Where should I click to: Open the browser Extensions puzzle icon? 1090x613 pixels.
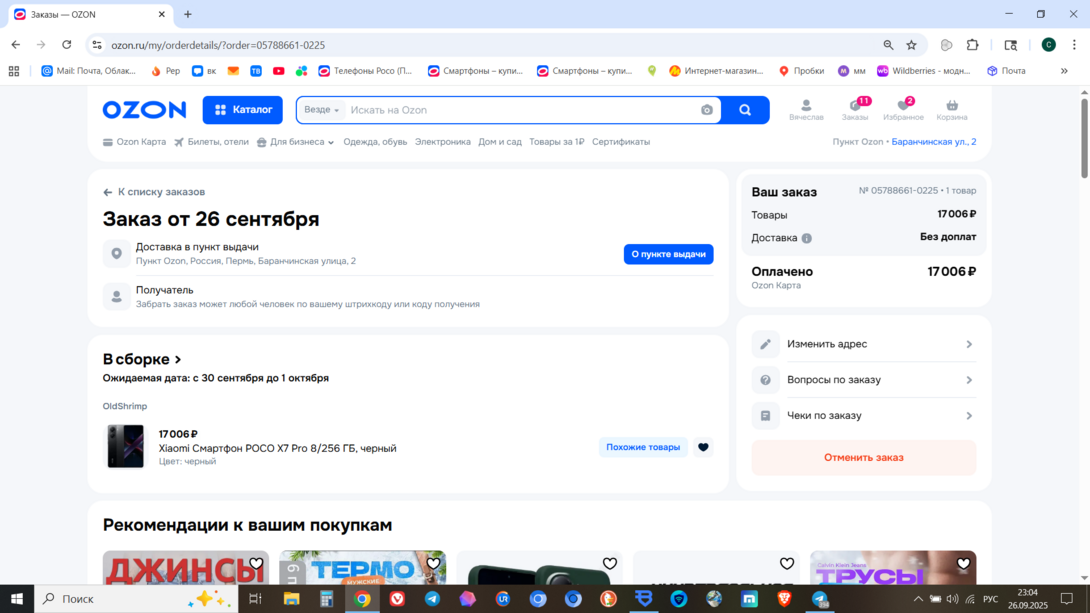[973, 45]
